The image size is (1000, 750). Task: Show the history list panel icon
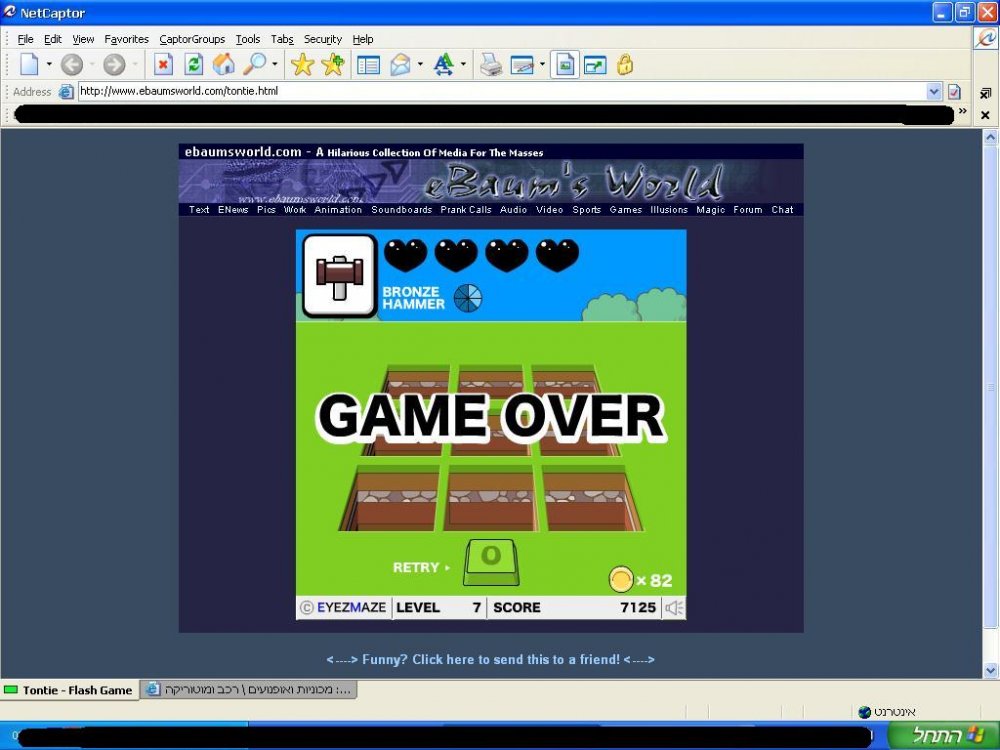(x=368, y=65)
